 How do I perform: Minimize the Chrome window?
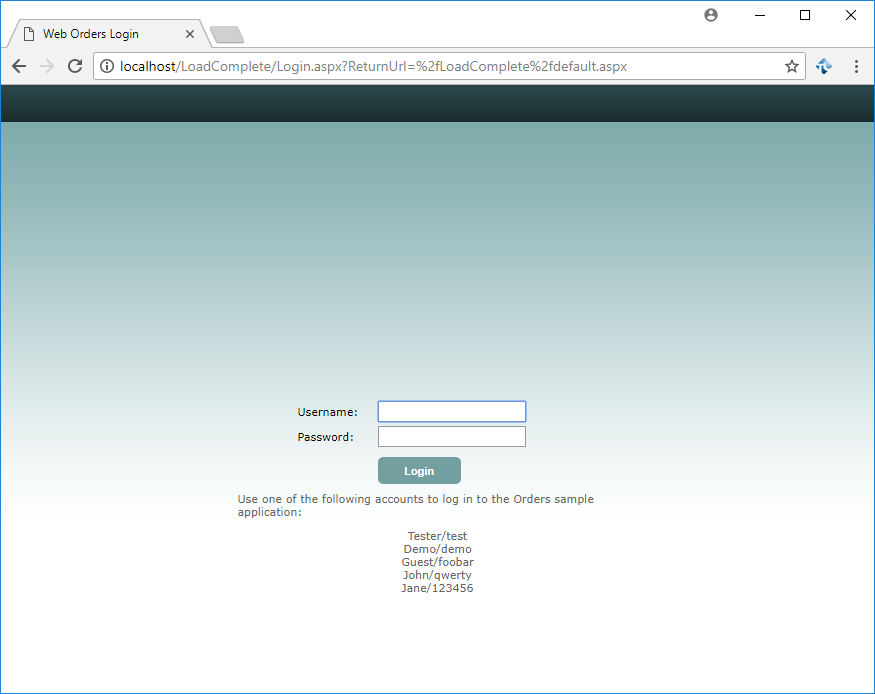click(759, 15)
